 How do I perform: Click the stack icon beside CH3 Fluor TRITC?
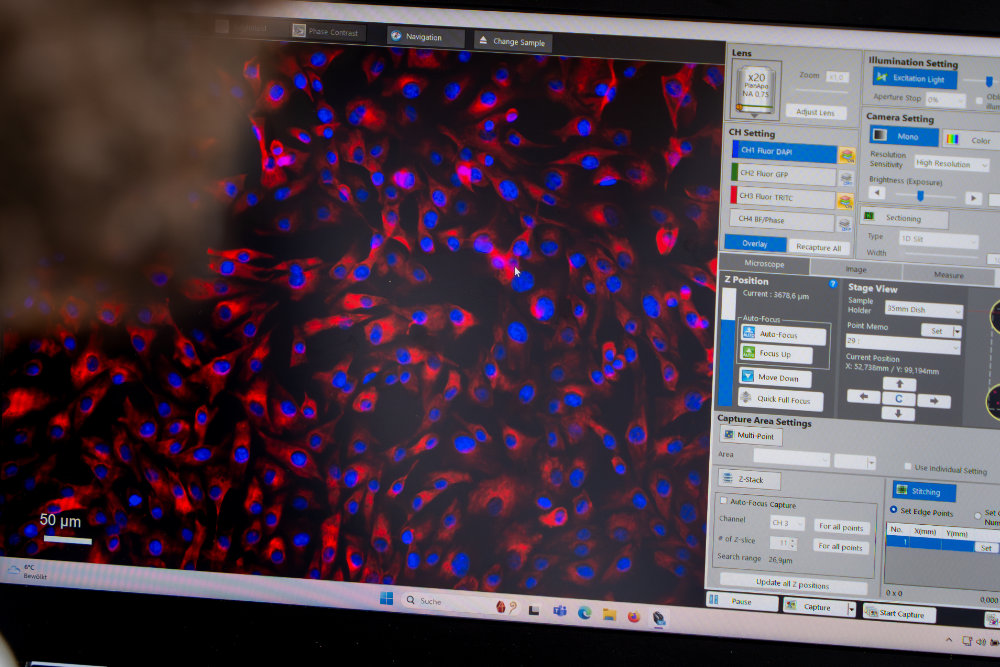[846, 200]
